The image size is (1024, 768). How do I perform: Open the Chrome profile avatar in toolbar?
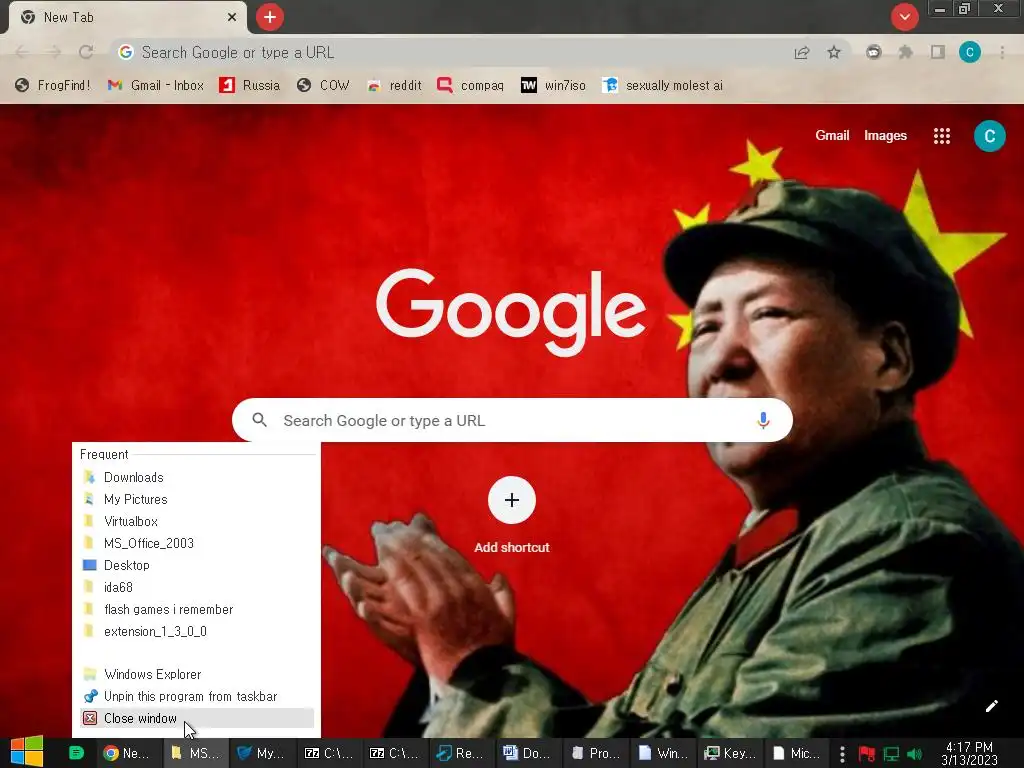pyautogui.click(x=970, y=52)
